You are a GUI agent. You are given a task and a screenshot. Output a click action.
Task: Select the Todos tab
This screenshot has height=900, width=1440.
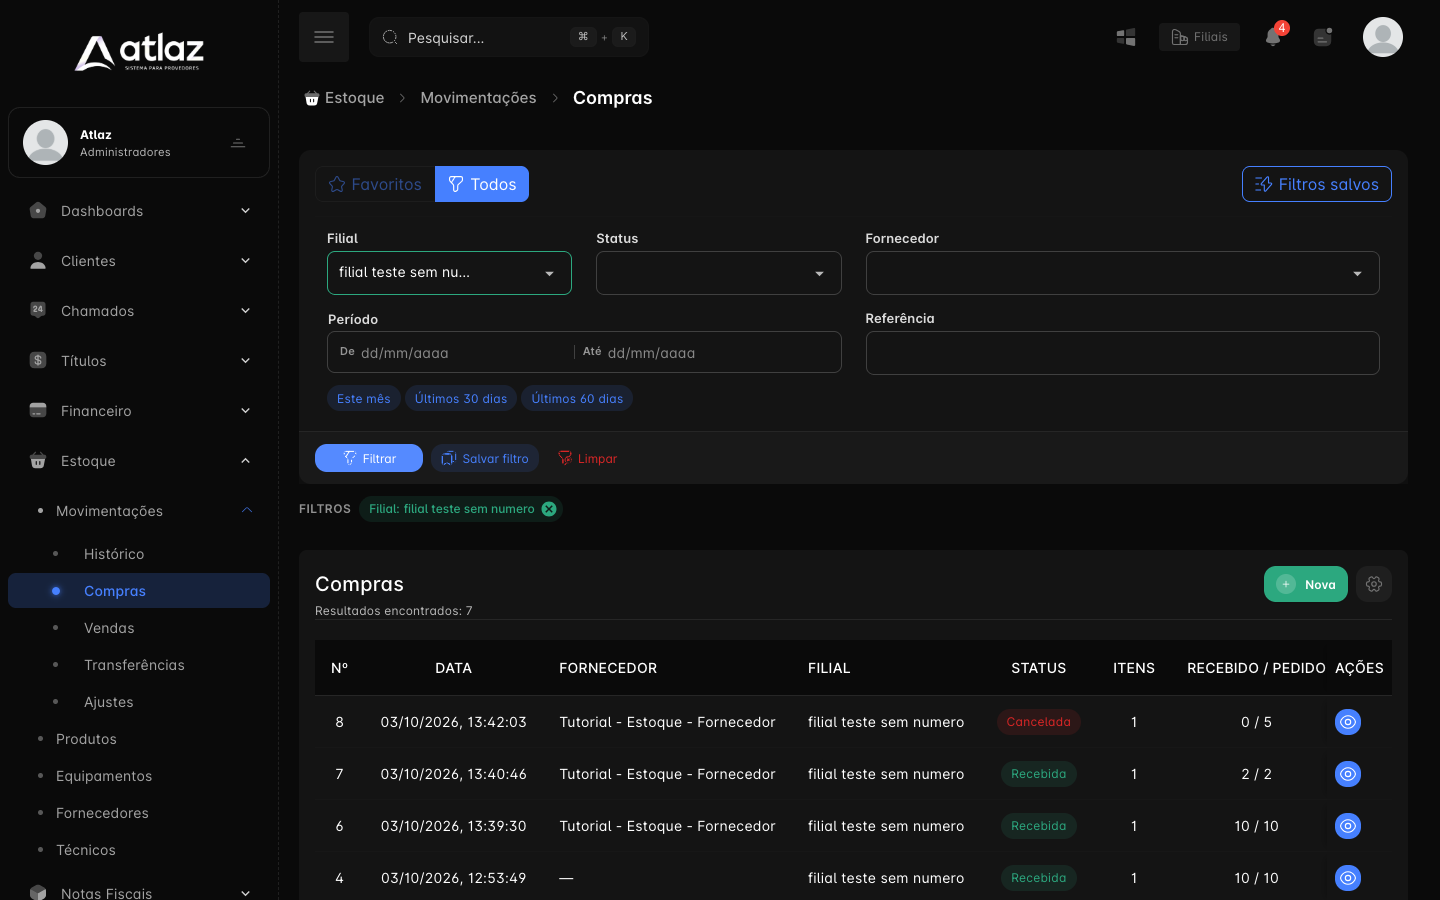pos(482,184)
